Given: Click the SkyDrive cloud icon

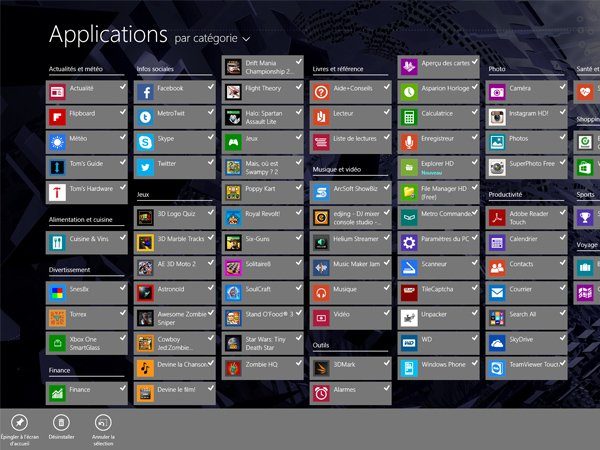Looking at the screenshot, I should [x=497, y=343].
